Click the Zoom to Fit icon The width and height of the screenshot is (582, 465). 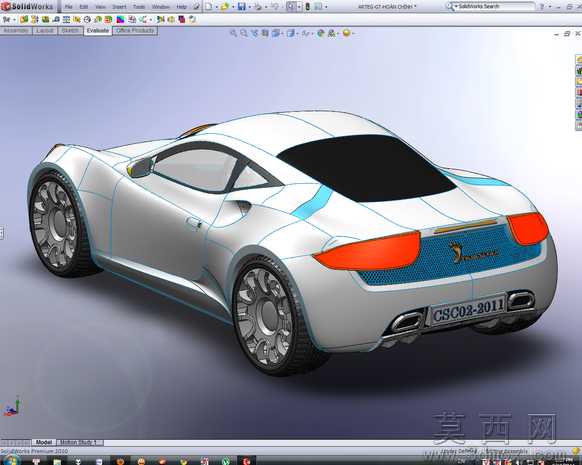click(233, 33)
